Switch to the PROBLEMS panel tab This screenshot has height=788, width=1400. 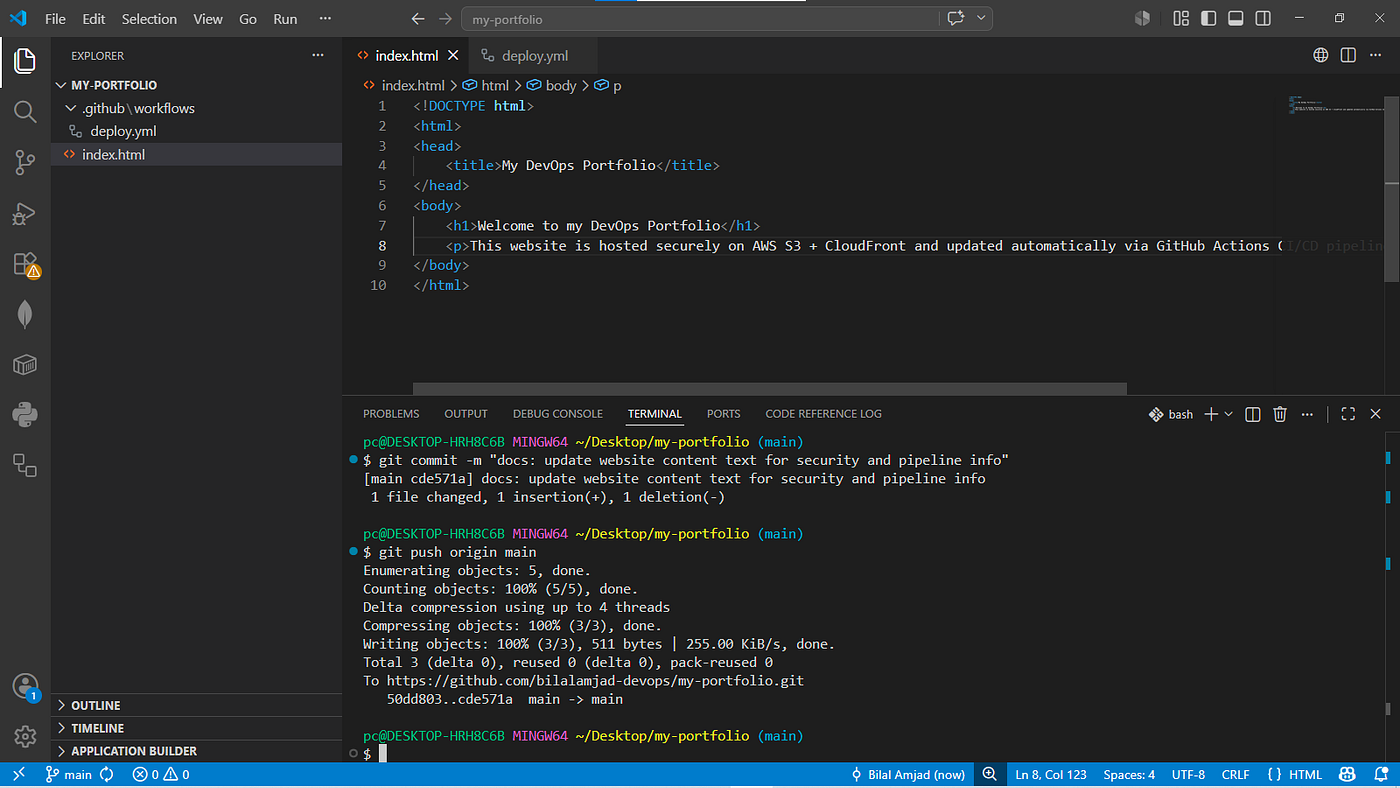click(391, 414)
